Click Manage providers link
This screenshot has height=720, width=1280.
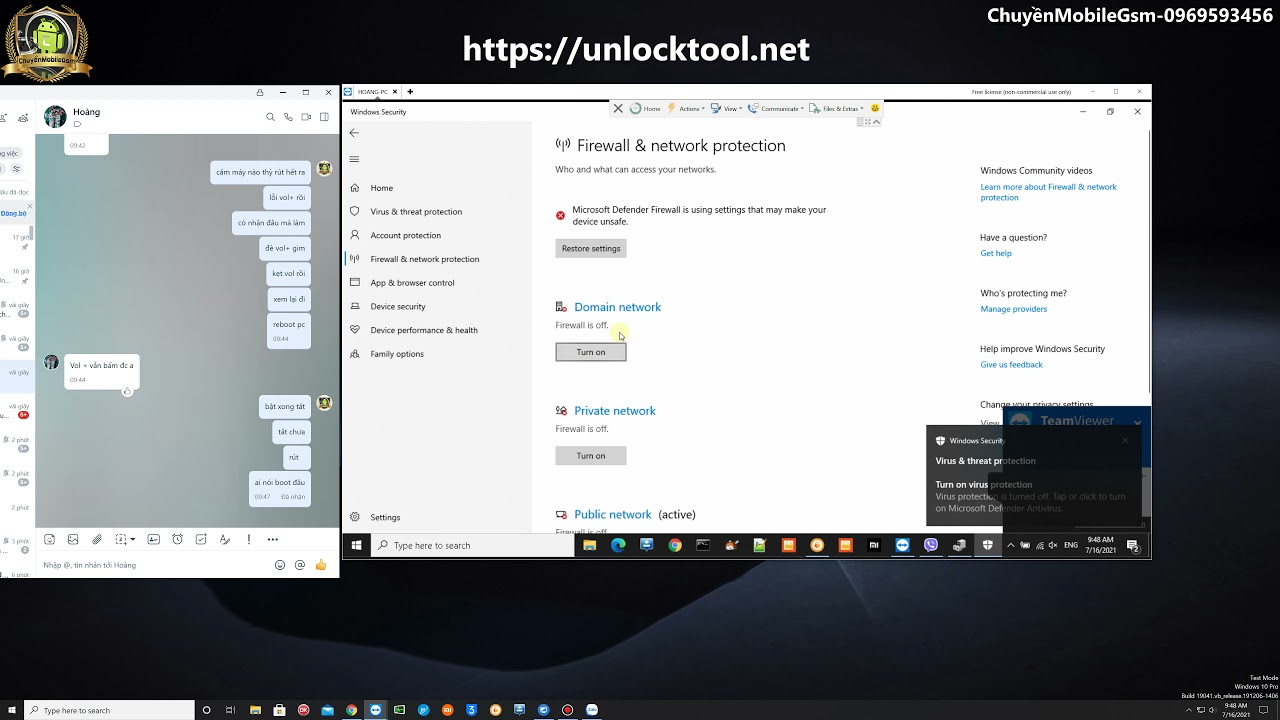(x=1014, y=309)
